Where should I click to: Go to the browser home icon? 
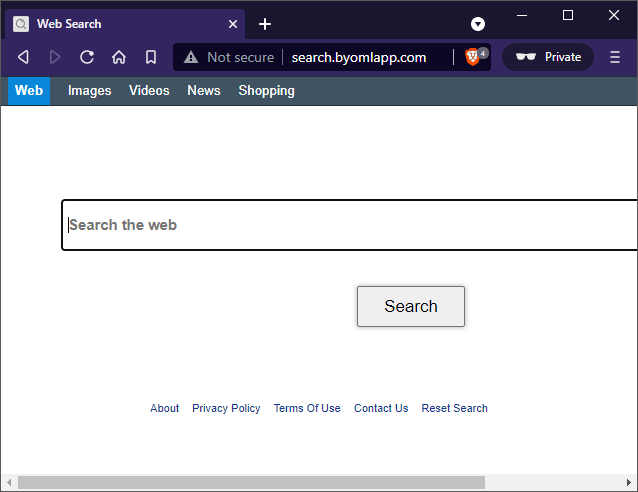point(119,57)
